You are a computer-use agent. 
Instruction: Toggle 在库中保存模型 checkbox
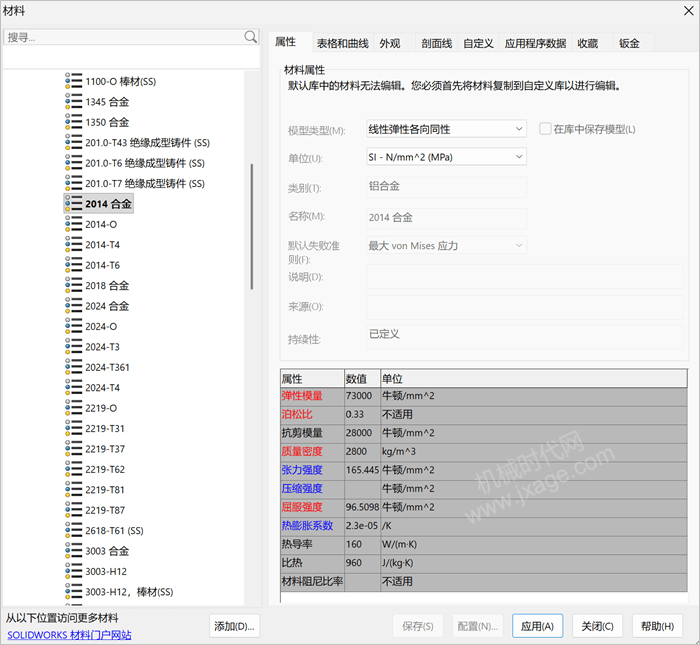[545, 129]
